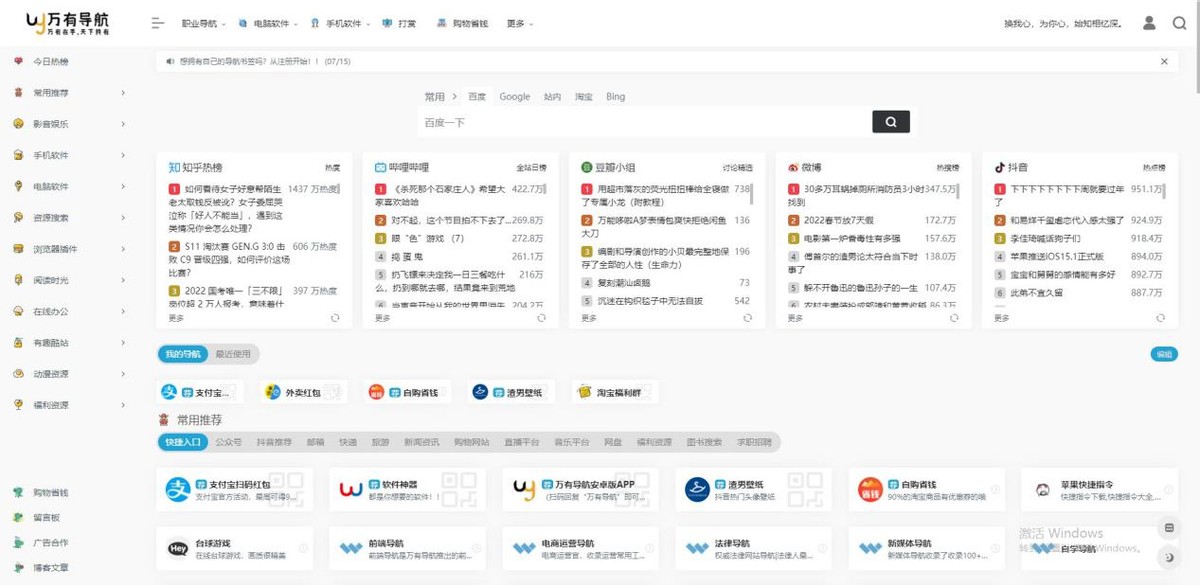Click the magnifier icon in the top header
This screenshot has width=1200, height=585.
[x=1179, y=23]
